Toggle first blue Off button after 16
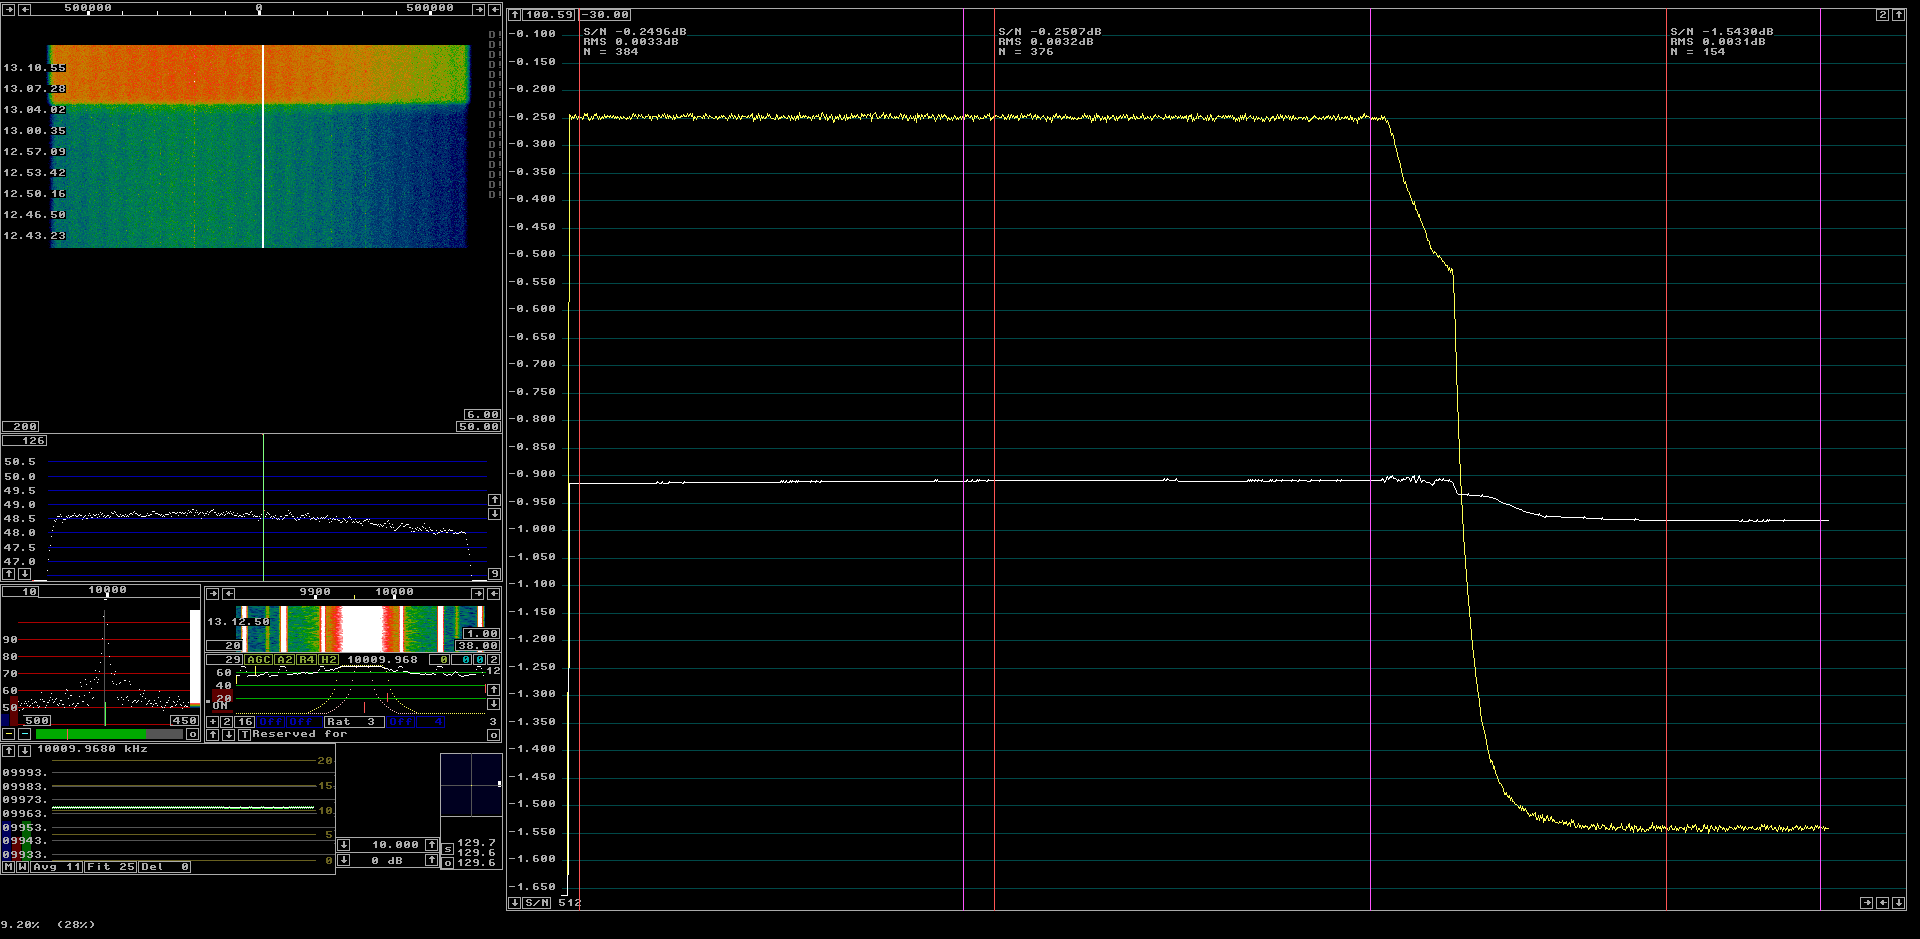1920x939 pixels. coord(270,722)
